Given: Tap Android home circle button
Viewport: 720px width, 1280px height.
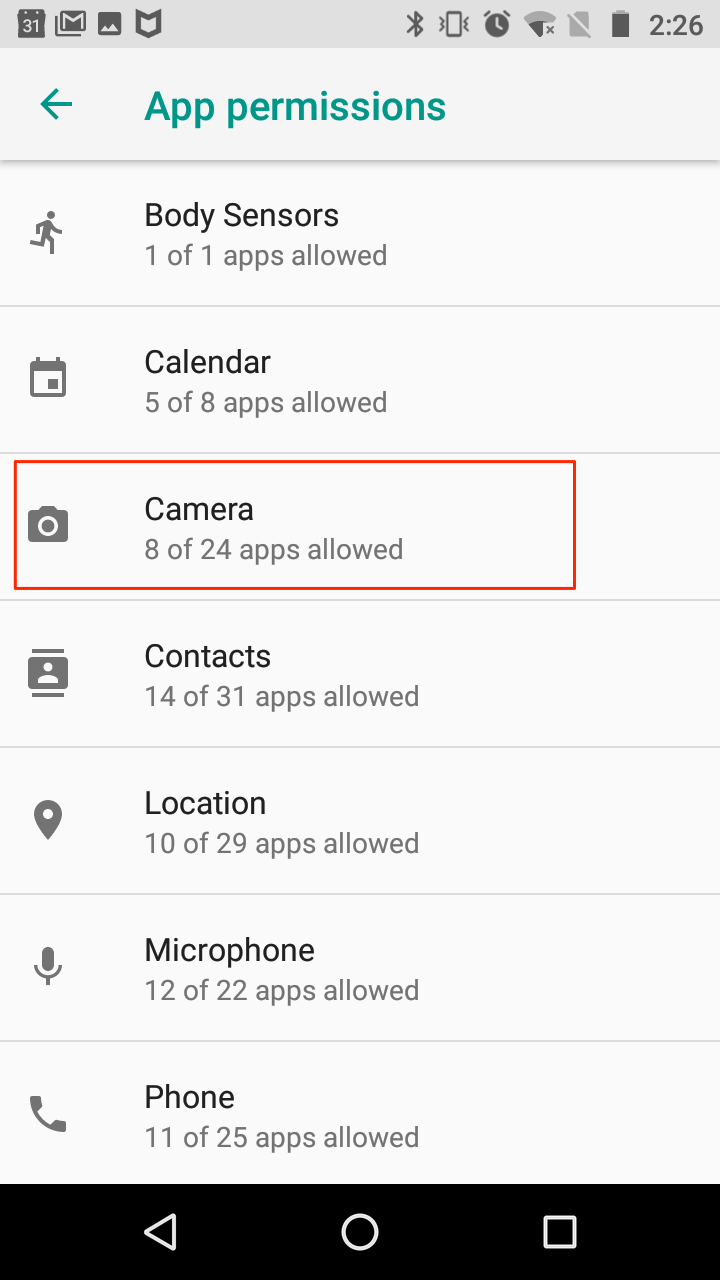Looking at the screenshot, I should pos(360,1232).
